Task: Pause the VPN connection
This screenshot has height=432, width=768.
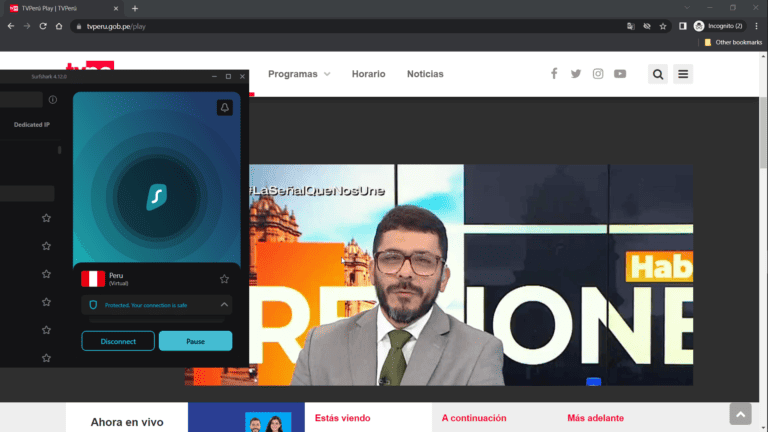Action: tap(195, 341)
